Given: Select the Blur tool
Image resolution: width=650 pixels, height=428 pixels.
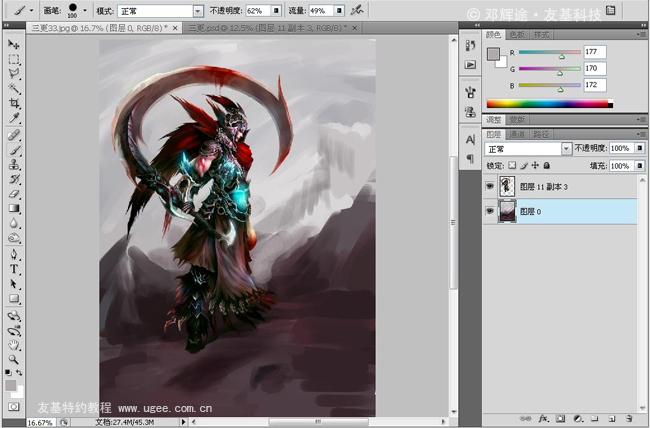Looking at the screenshot, I should click(14, 223).
